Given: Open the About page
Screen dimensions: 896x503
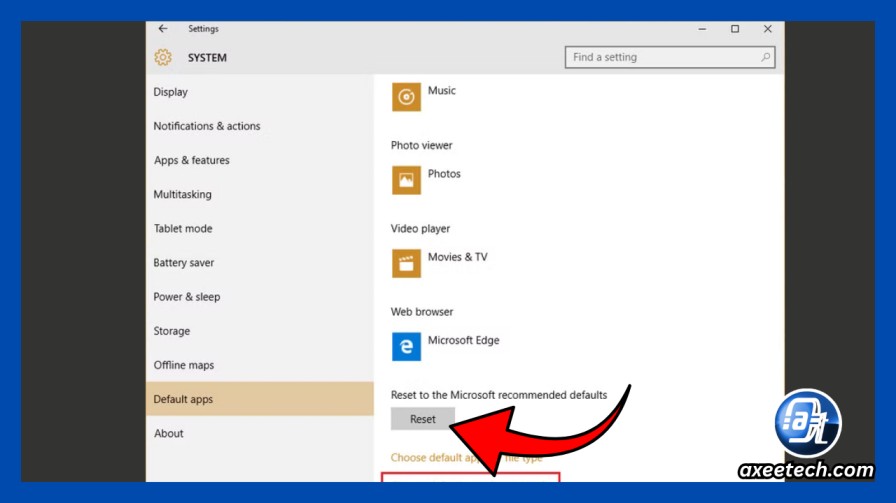Looking at the screenshot, I should [x=169, y=433].
